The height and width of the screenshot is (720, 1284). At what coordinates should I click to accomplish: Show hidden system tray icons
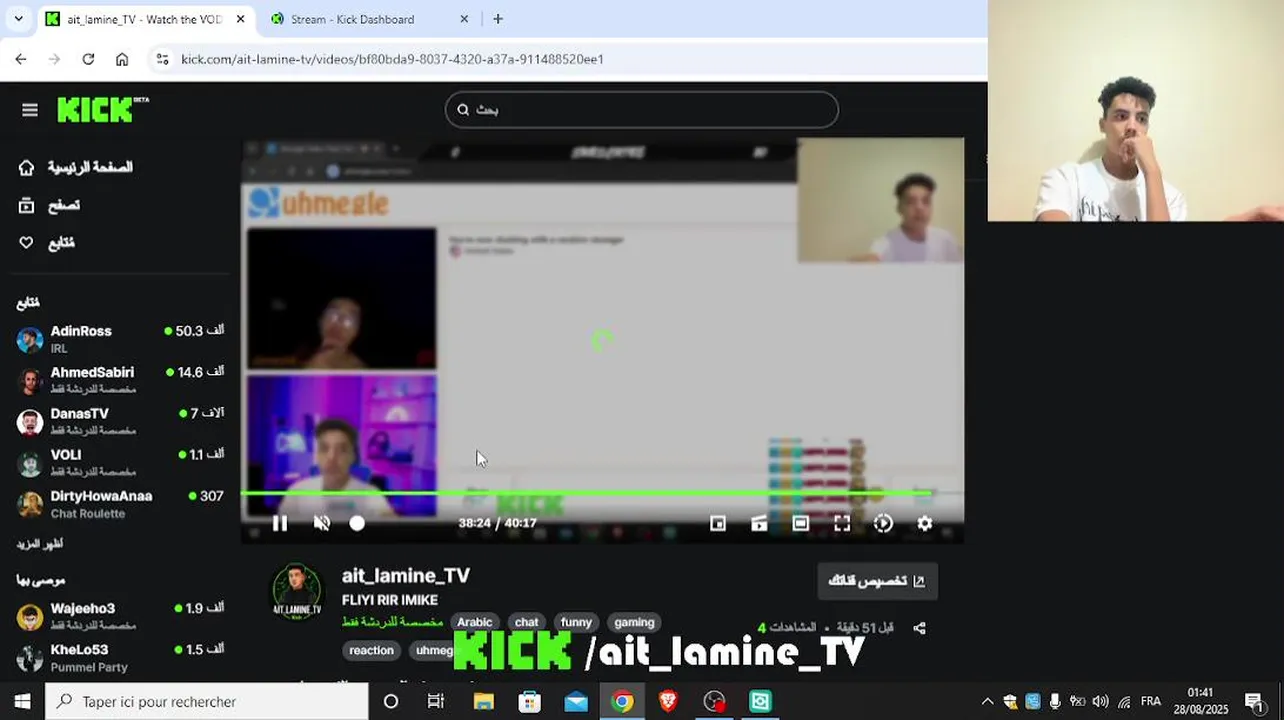[987, 701]
